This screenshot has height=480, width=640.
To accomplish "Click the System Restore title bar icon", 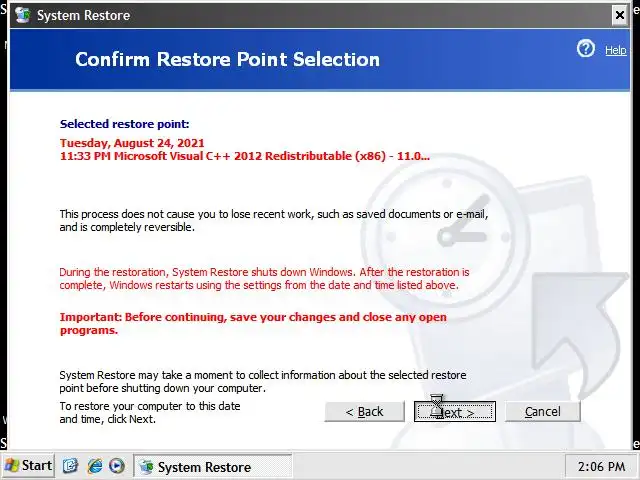I will 22,15.
